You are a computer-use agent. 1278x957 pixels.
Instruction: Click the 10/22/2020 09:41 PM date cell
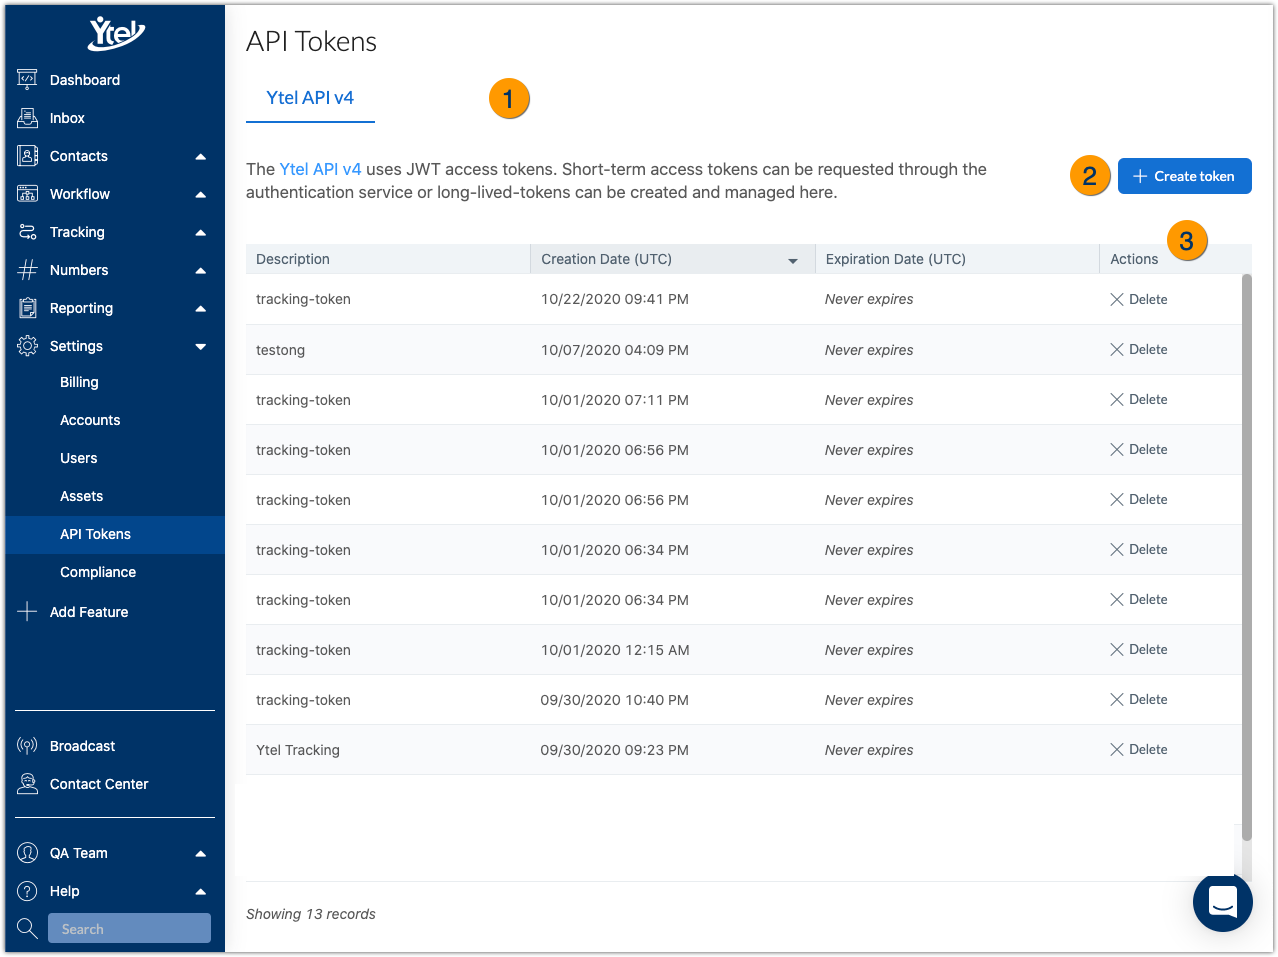point(673,300)
